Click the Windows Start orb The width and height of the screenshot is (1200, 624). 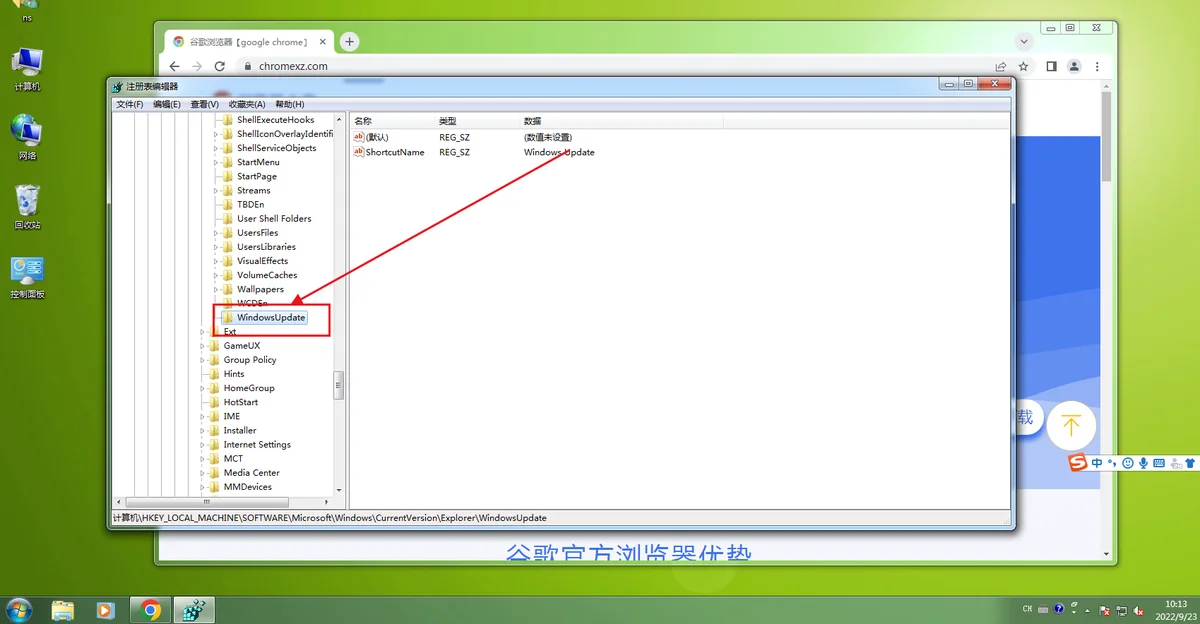pyautogui.click(x=18, y=609)
